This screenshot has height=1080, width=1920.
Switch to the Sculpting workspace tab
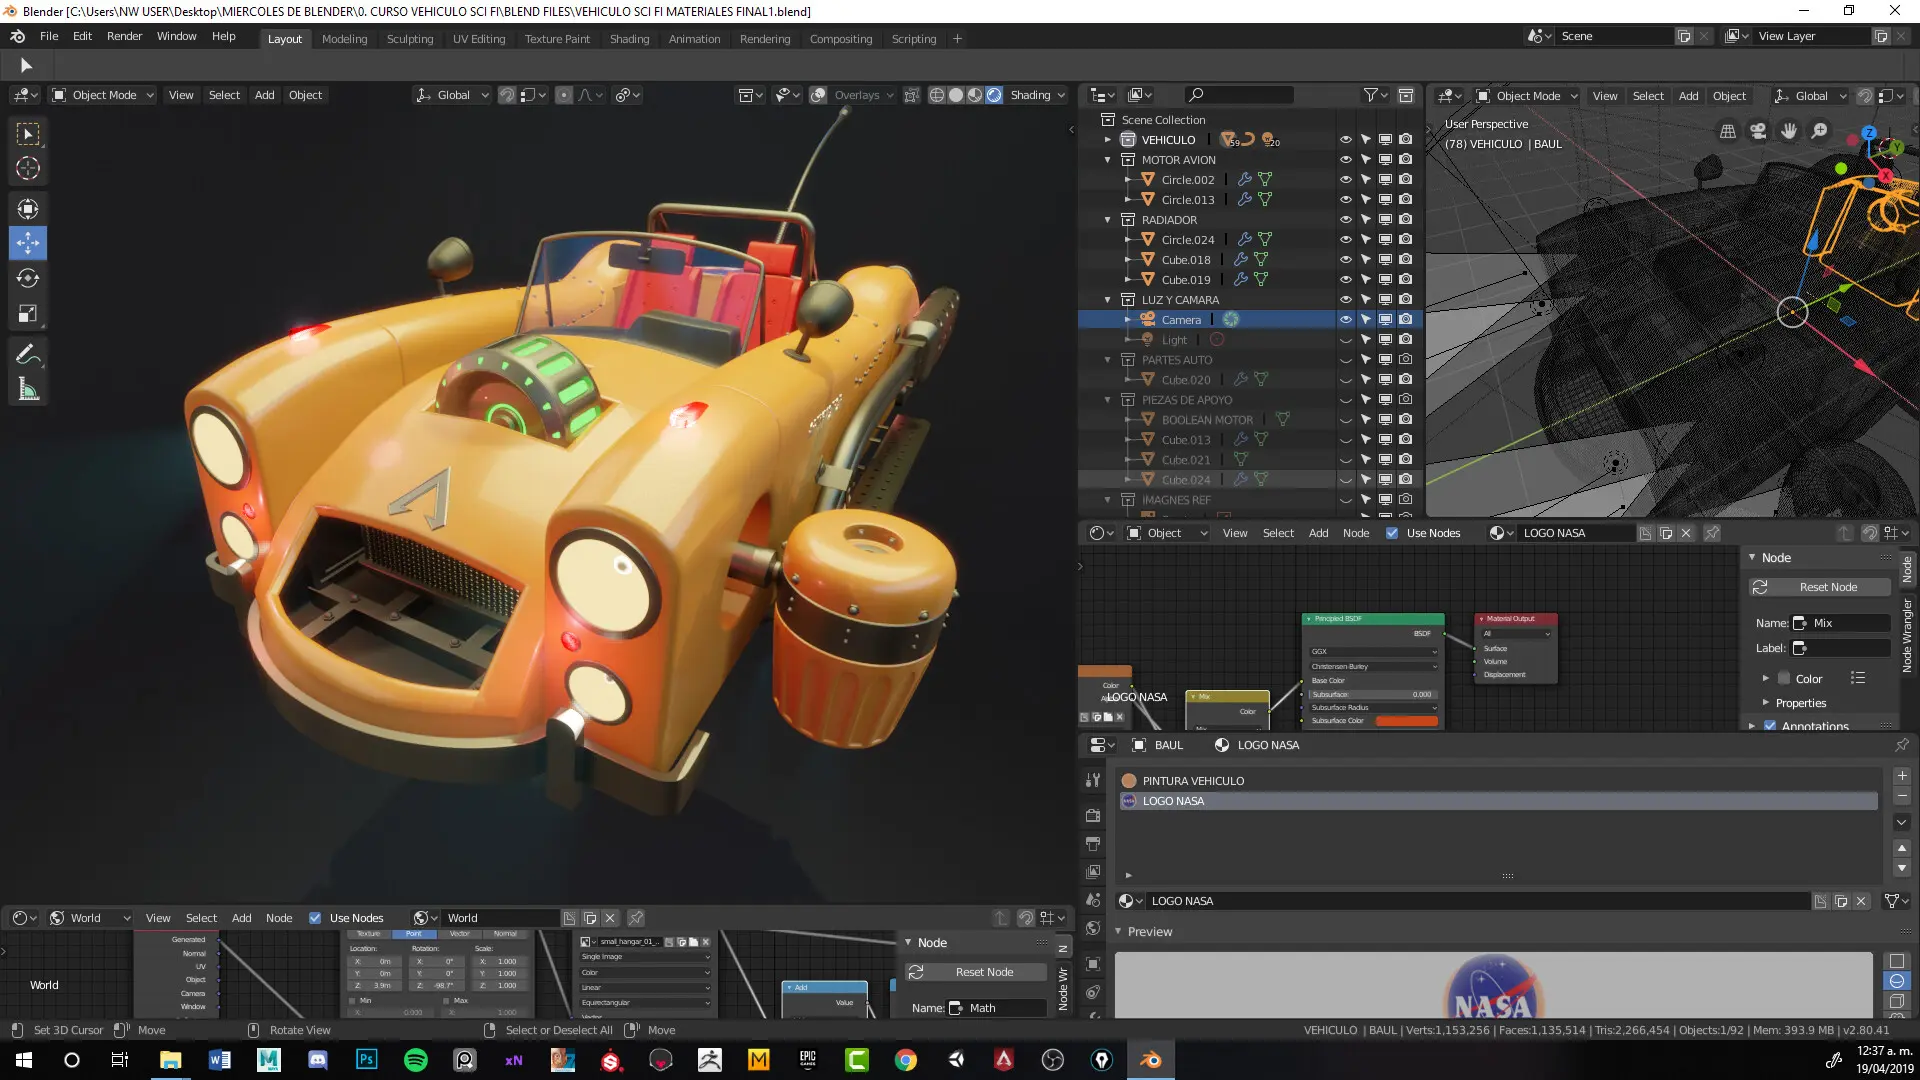tap(410, 39)
